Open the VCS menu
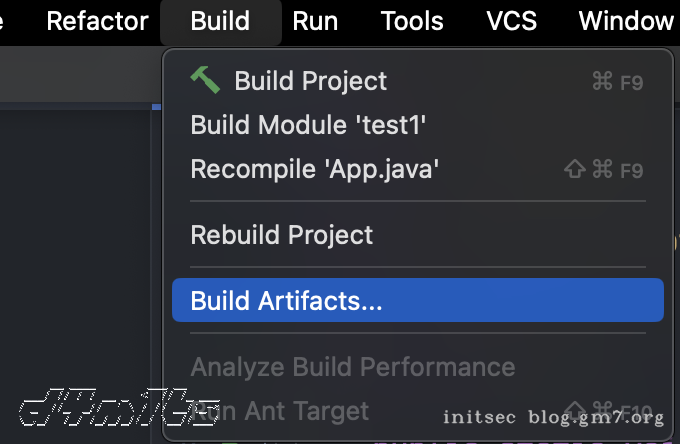 [511, 21]
